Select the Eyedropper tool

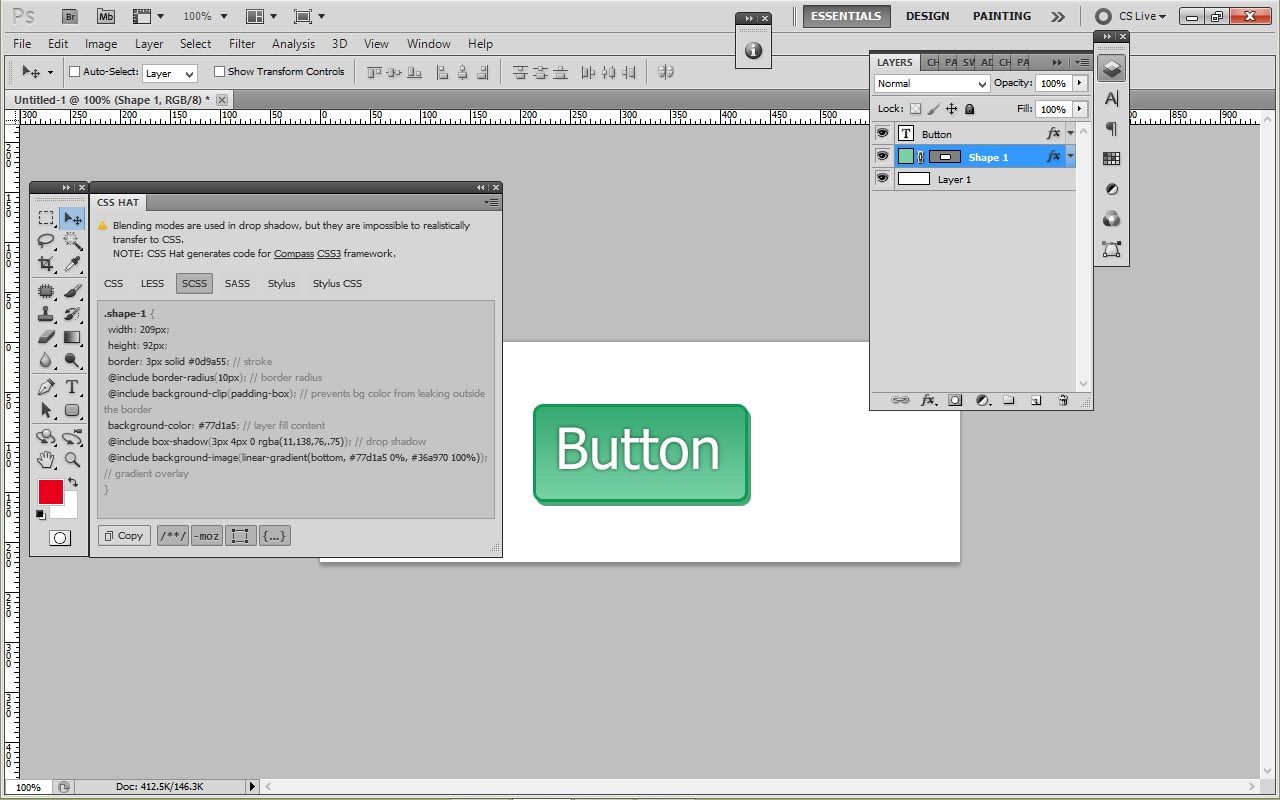pos(72,264)
